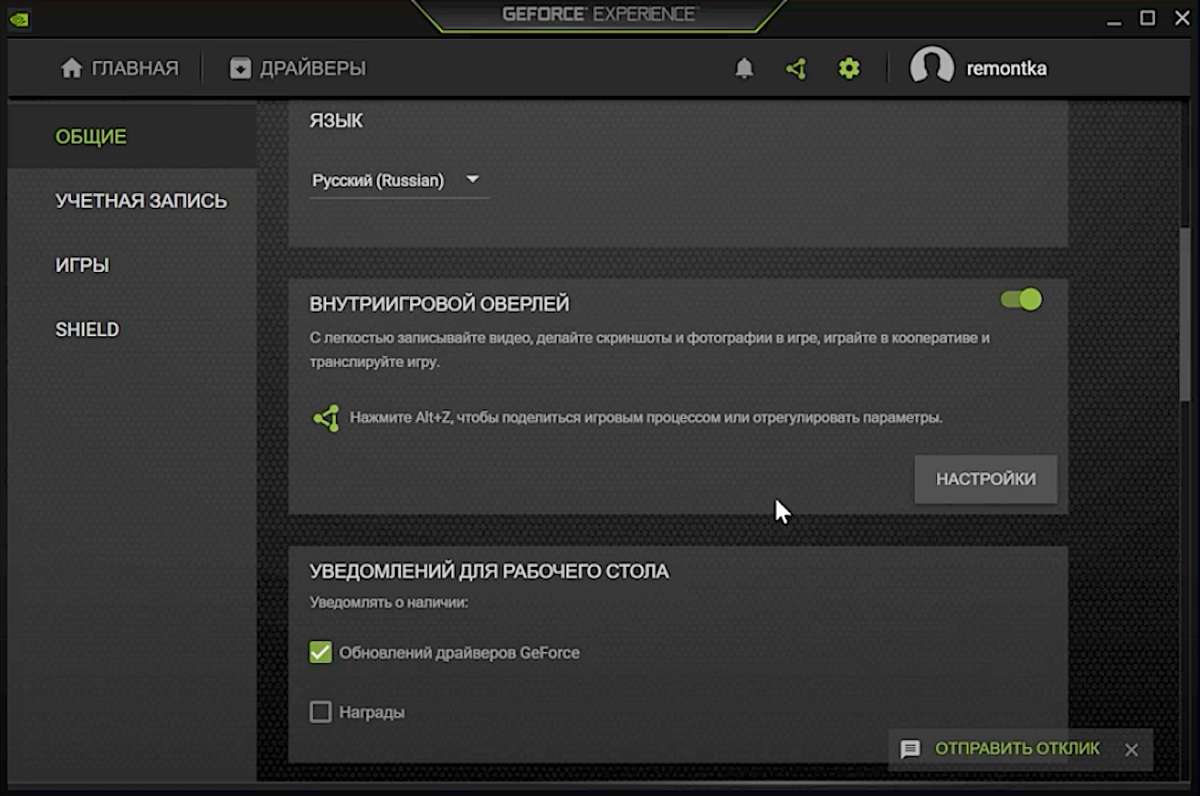This screenshot has height=796, width=1200.
Task: Click the user avatar icon
Action: tap(931, 67)
